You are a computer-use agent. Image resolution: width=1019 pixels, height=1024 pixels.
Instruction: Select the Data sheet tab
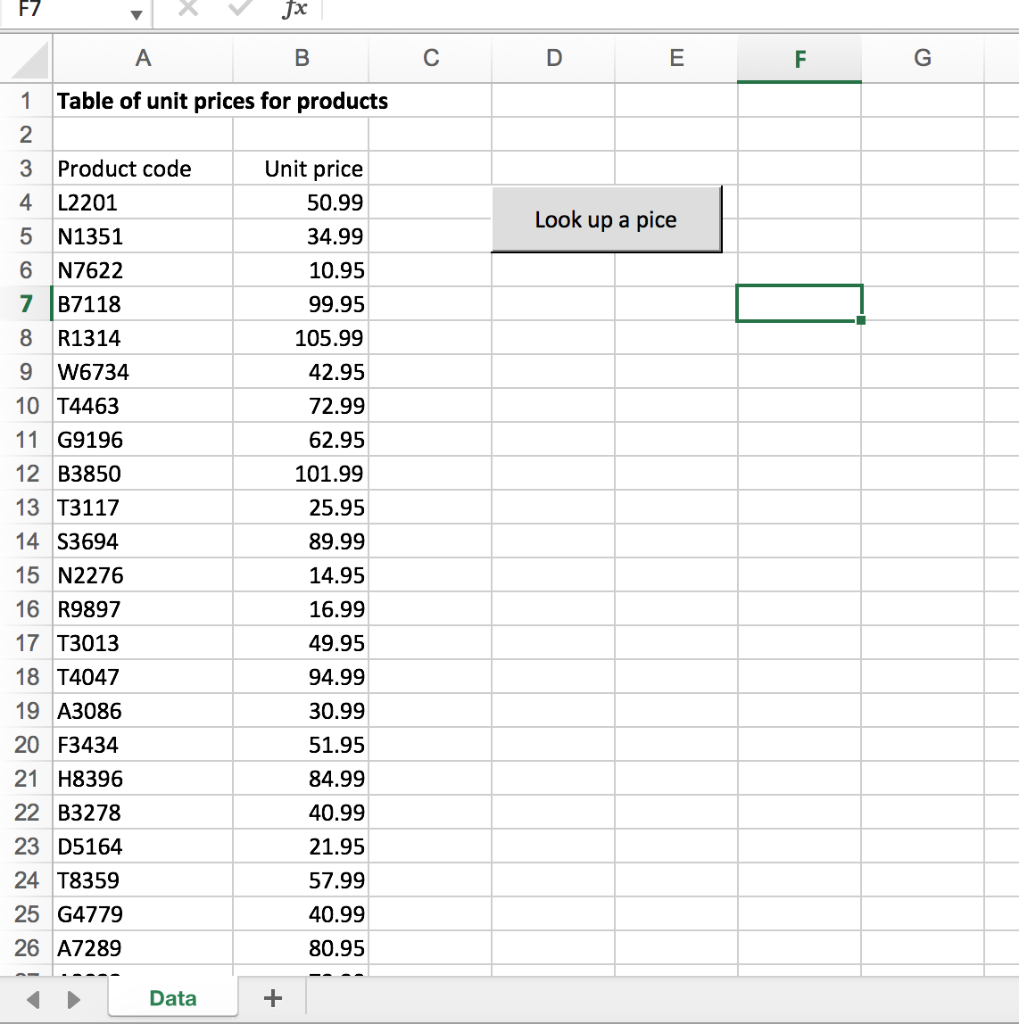tap(172, 999)
